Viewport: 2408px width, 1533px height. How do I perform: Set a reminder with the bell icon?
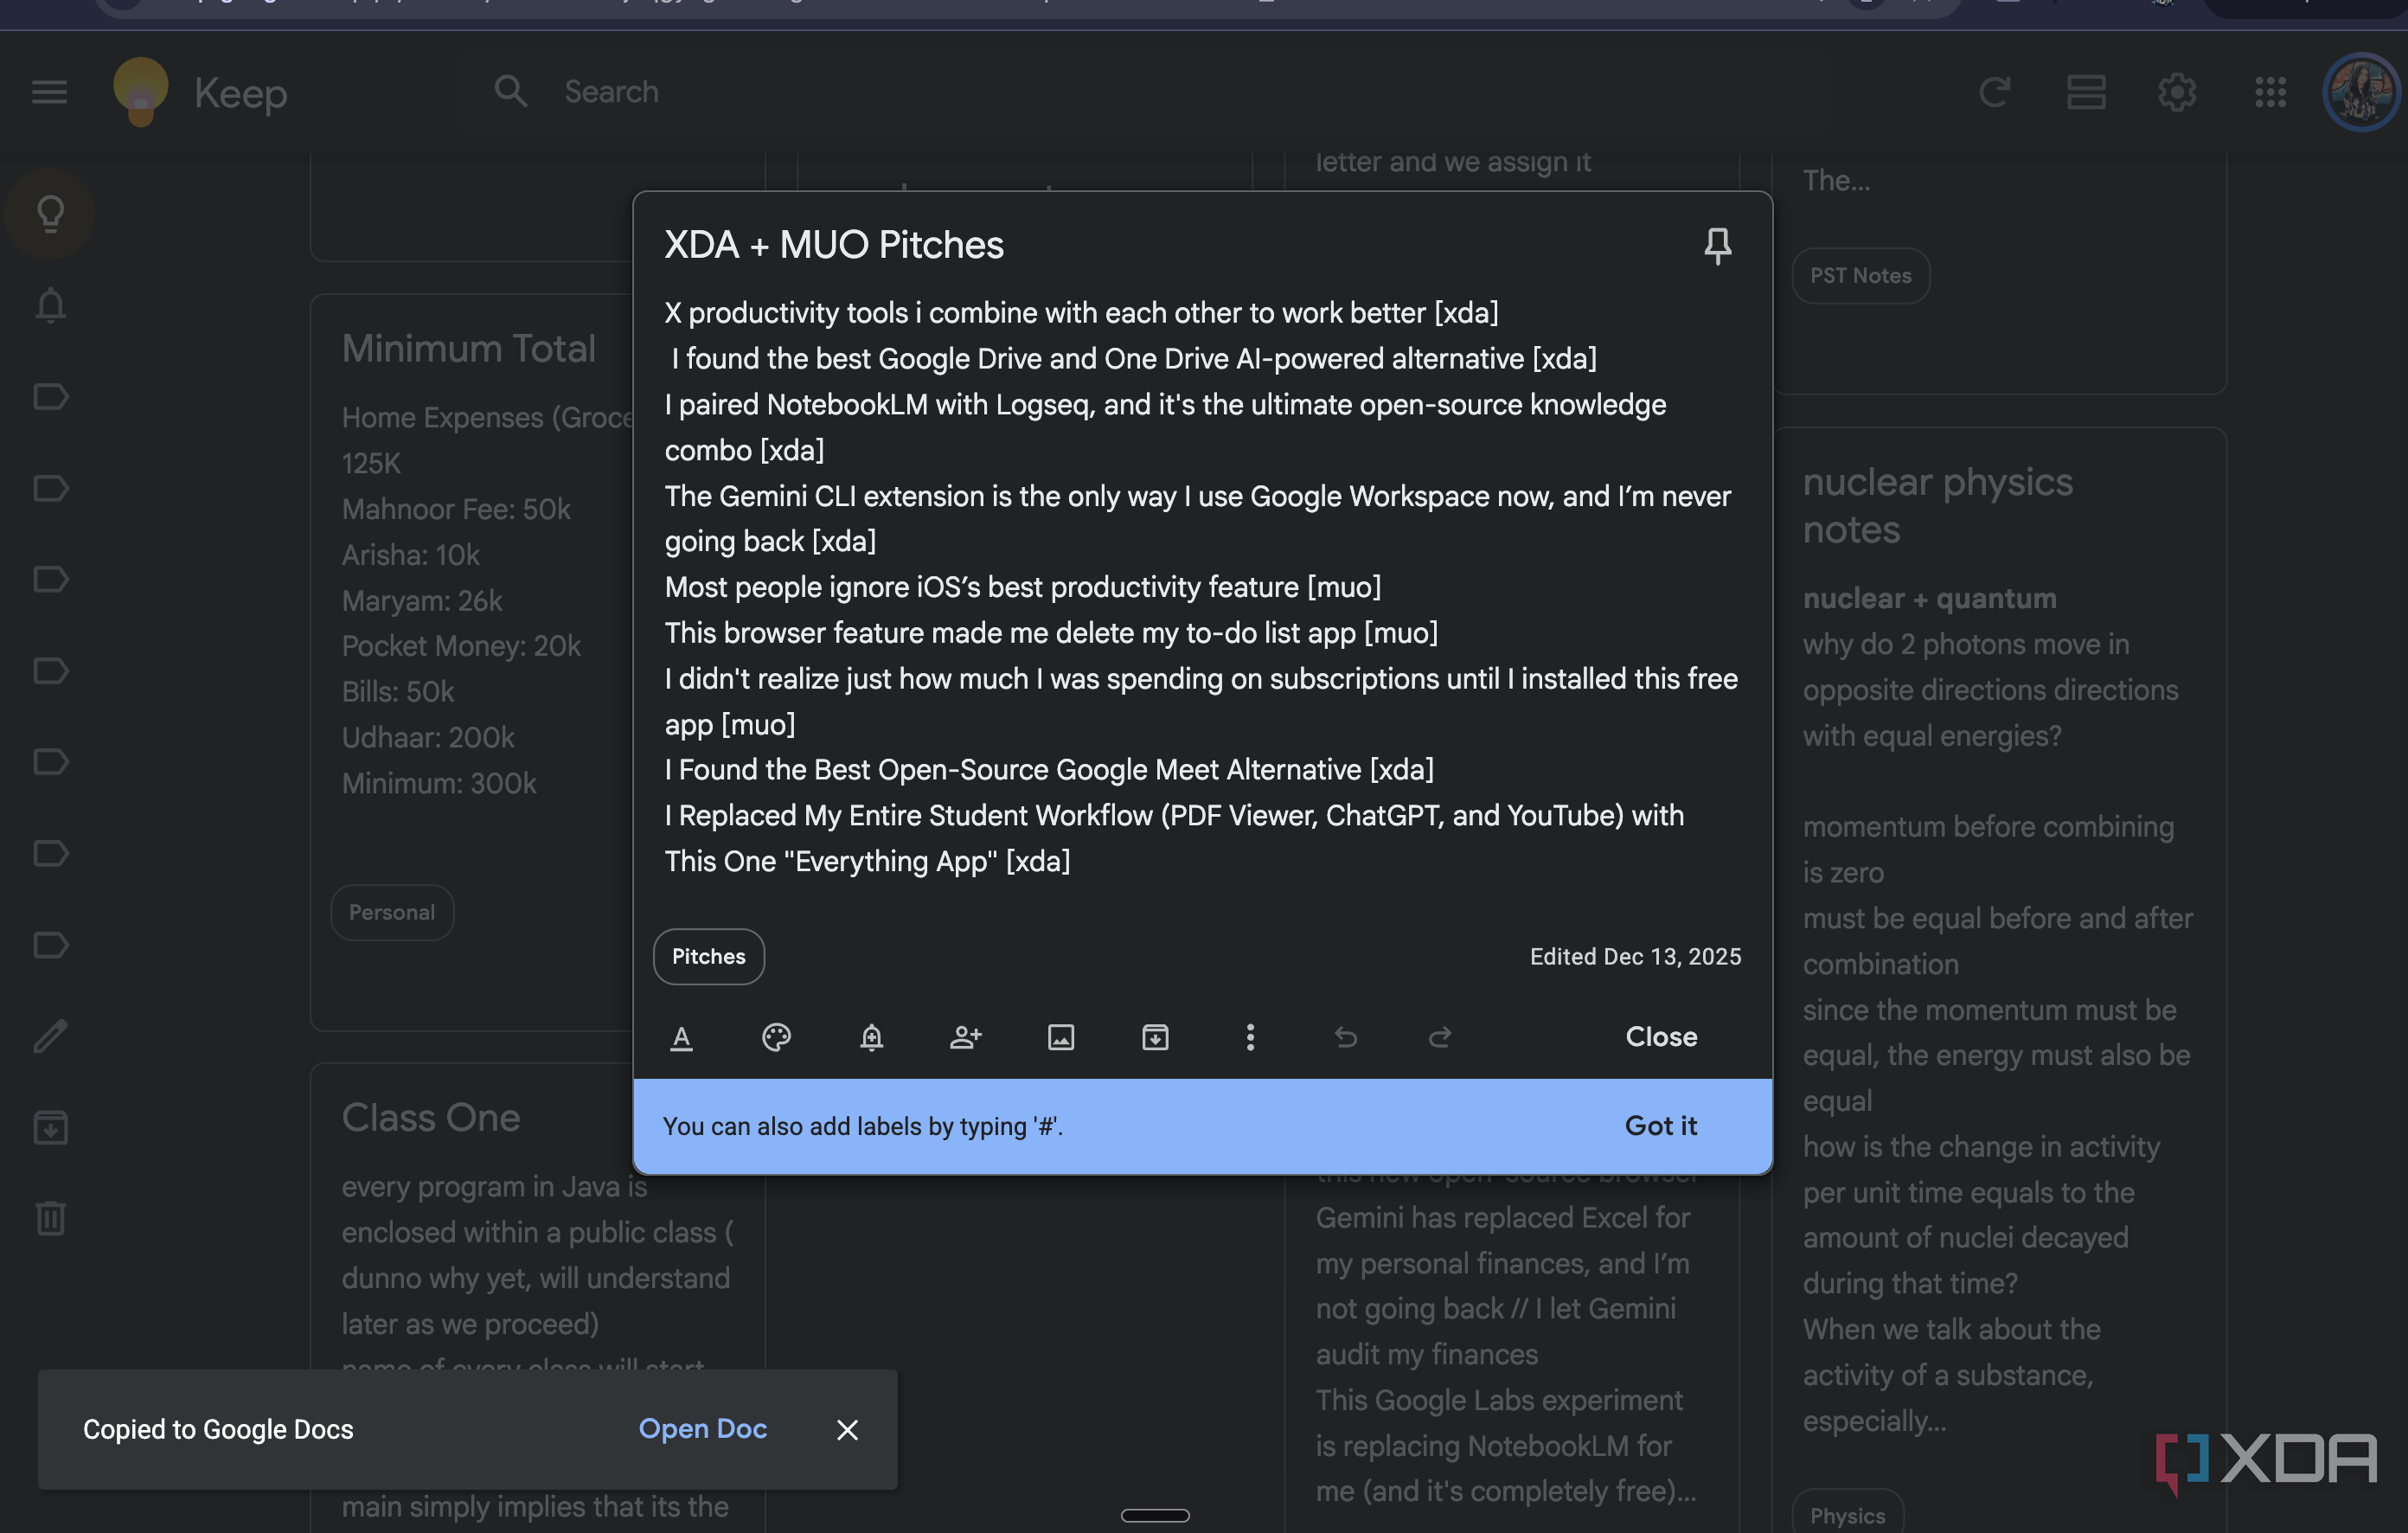pos(871,1037)
